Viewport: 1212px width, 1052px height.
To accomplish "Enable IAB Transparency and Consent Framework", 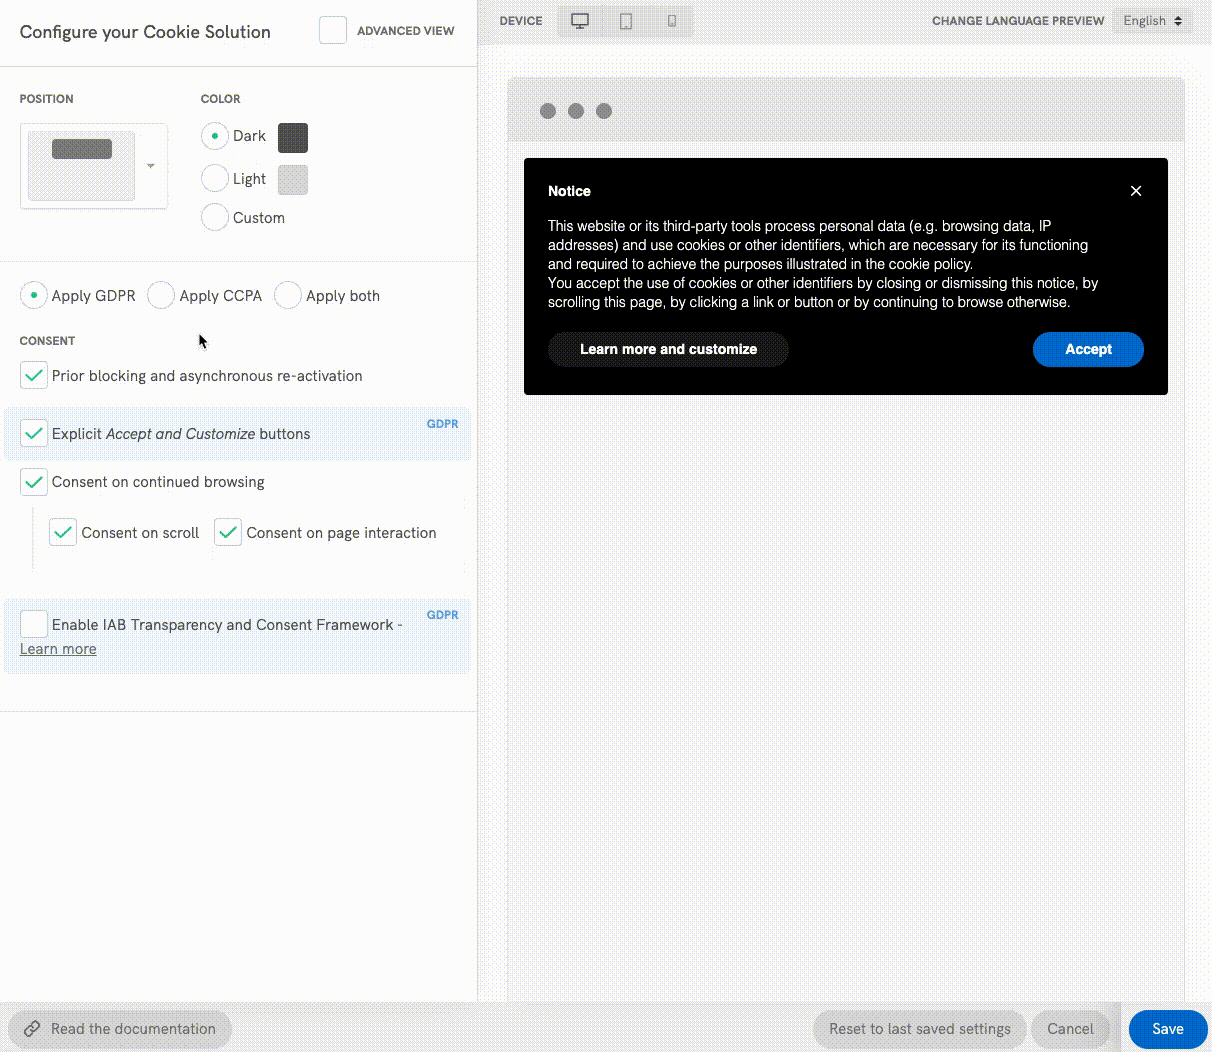I will coord(34,624).
